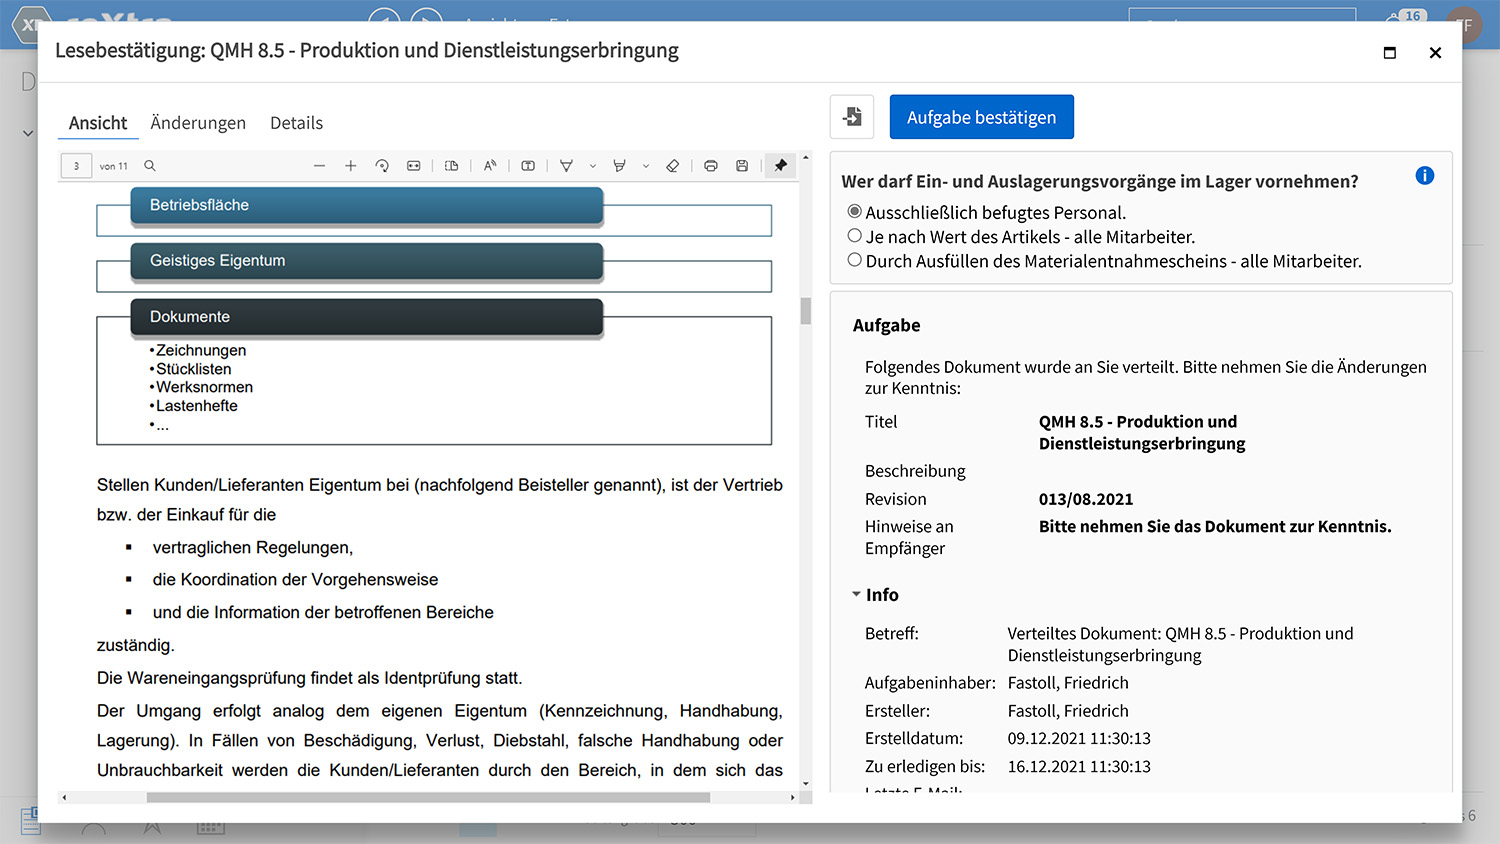Add a text box annotation
This screenshot has width=1500, height=844.
528,166
